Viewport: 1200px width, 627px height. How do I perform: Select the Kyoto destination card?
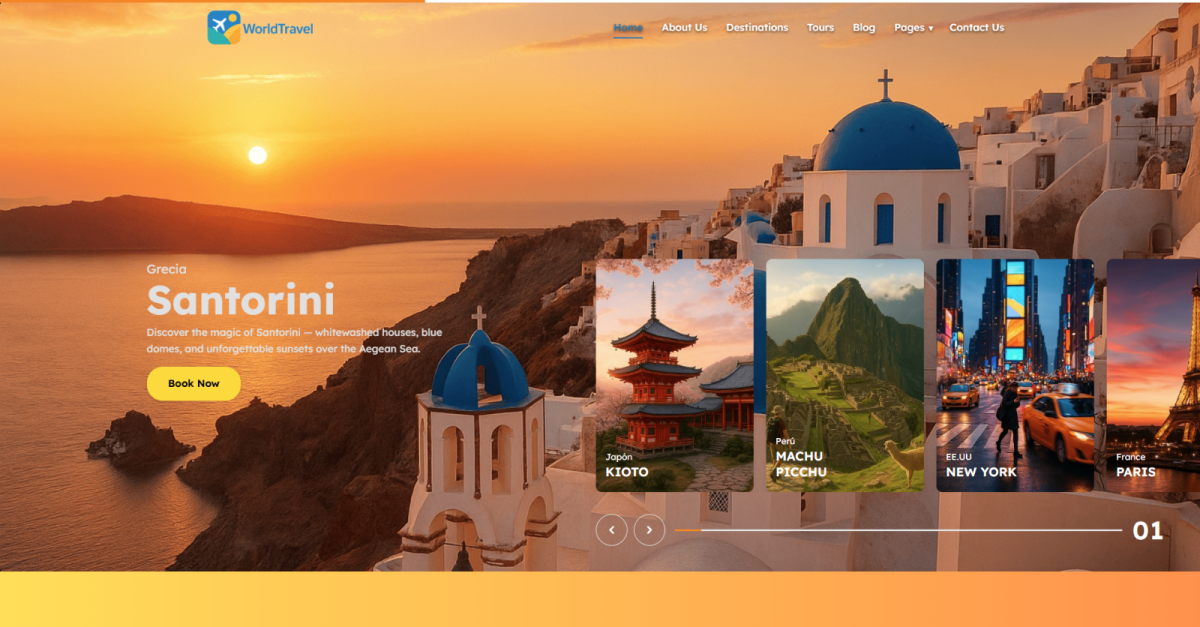(674, 375)
